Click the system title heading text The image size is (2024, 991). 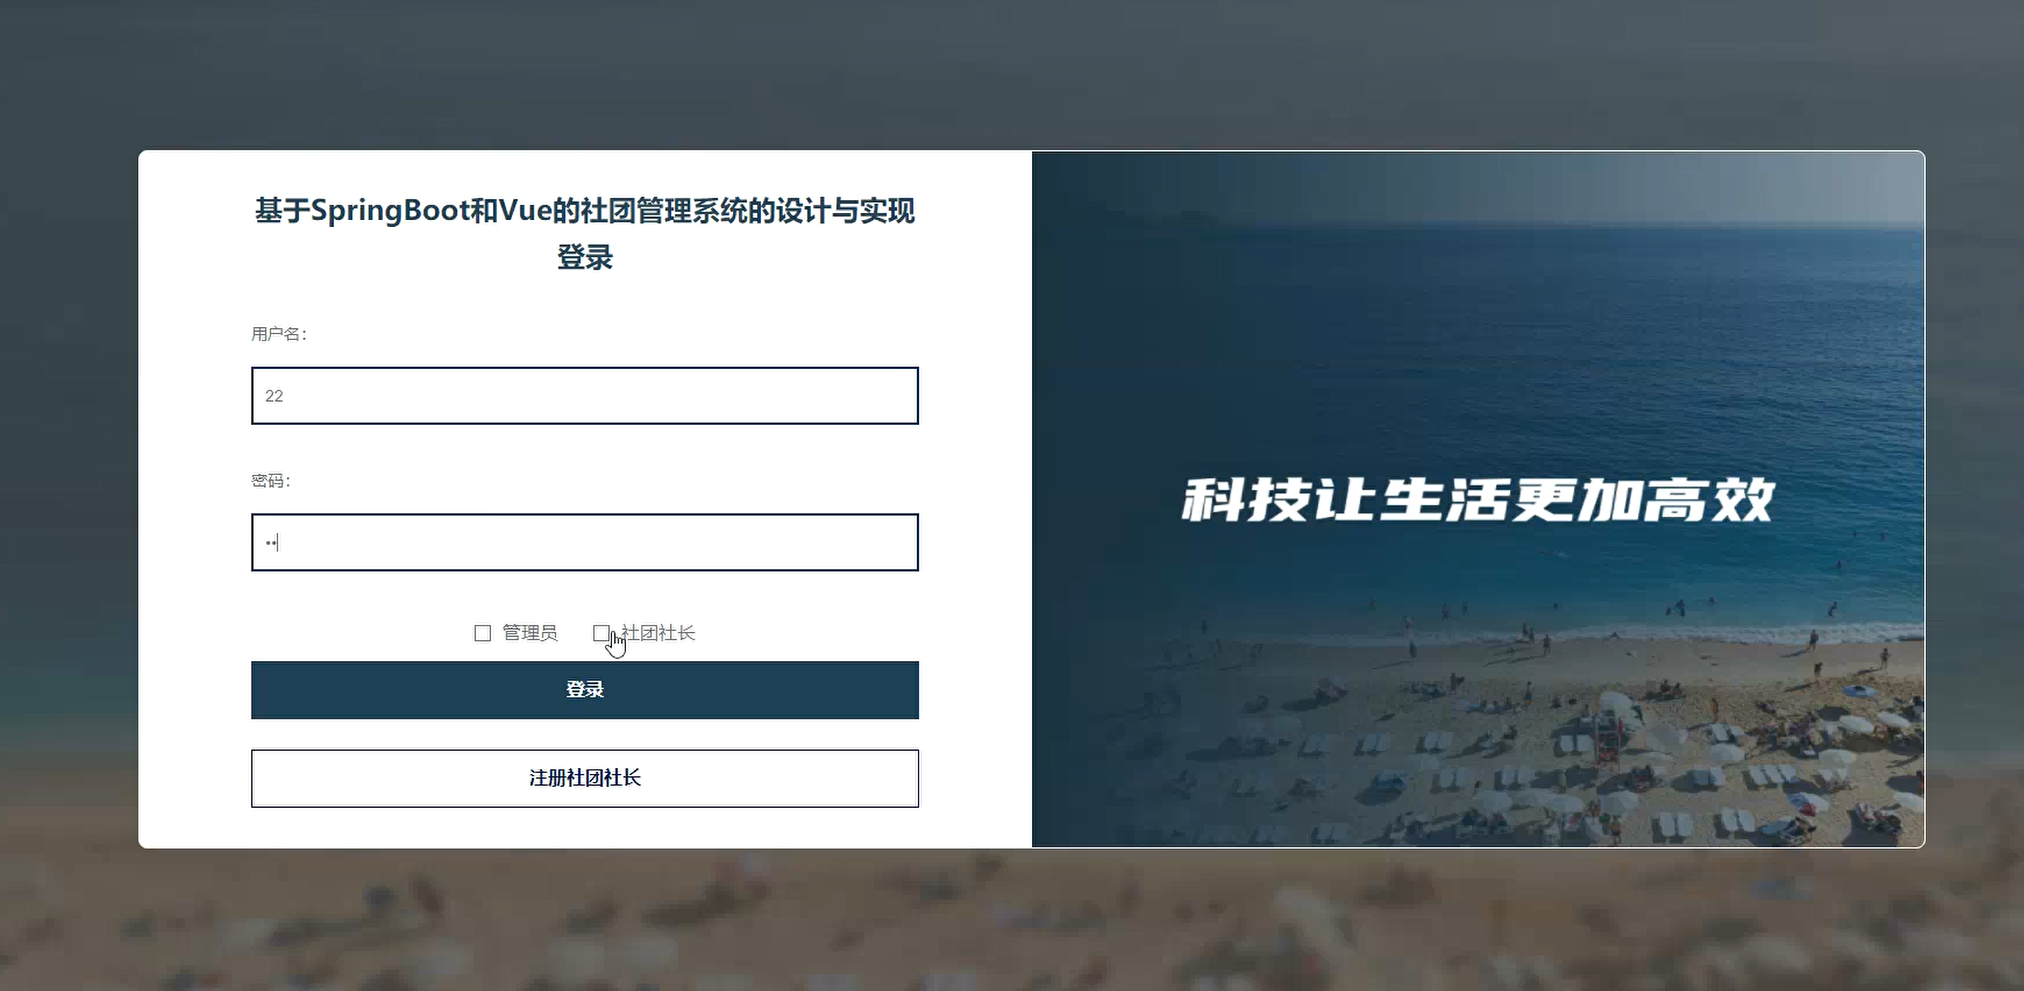click(x=584, y=234)
